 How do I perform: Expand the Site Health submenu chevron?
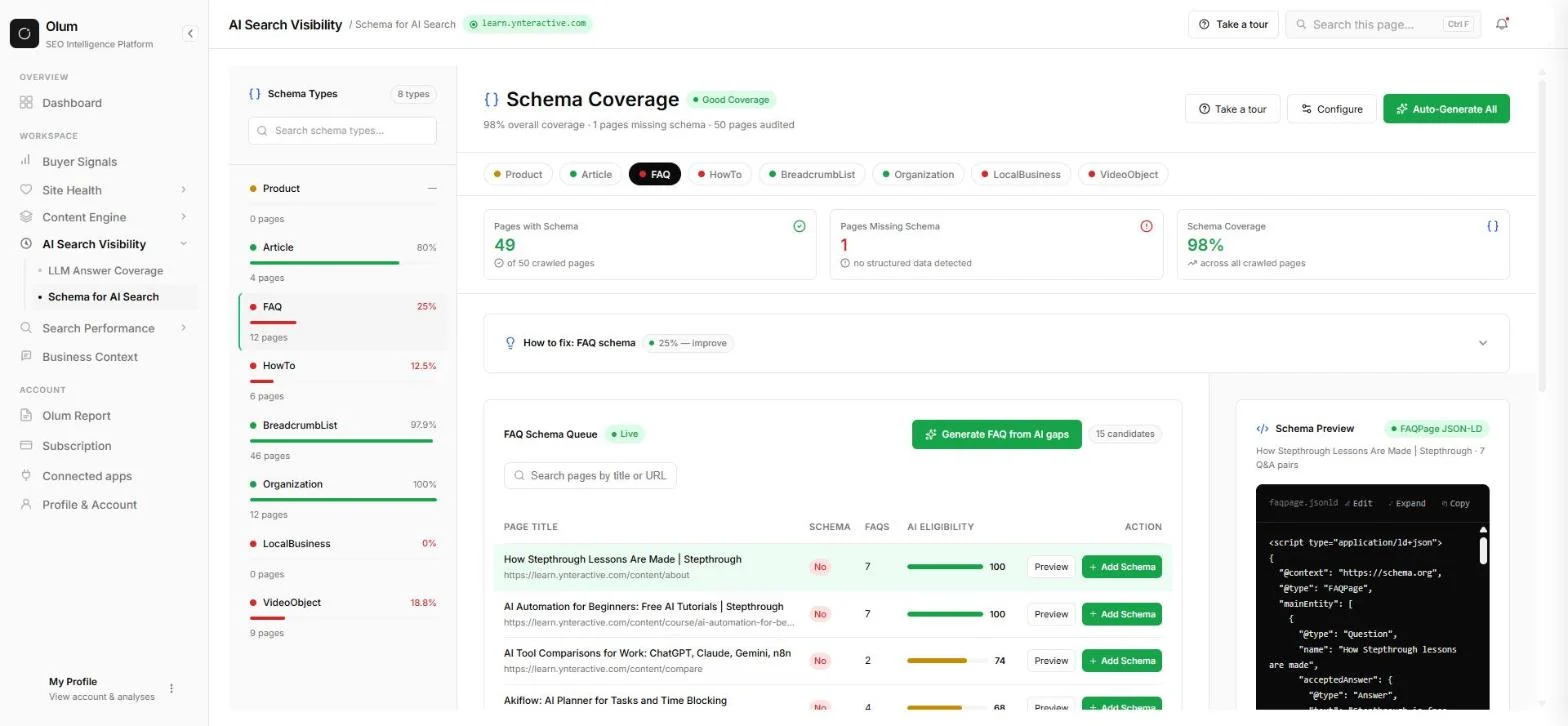[183, 190]
